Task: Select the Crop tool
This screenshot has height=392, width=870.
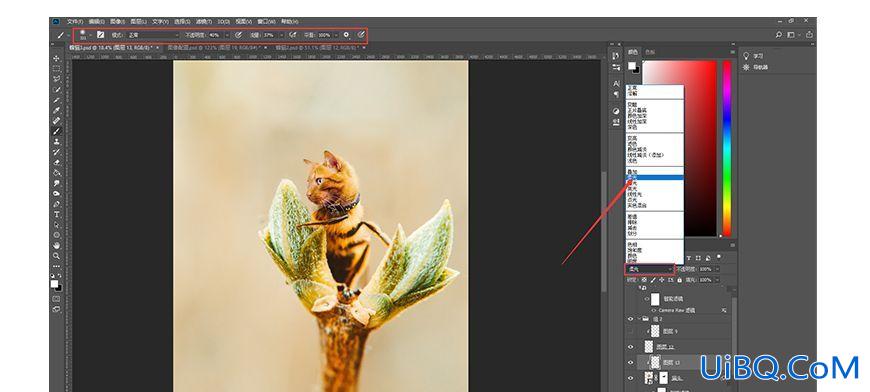Action: click(57, 100)
